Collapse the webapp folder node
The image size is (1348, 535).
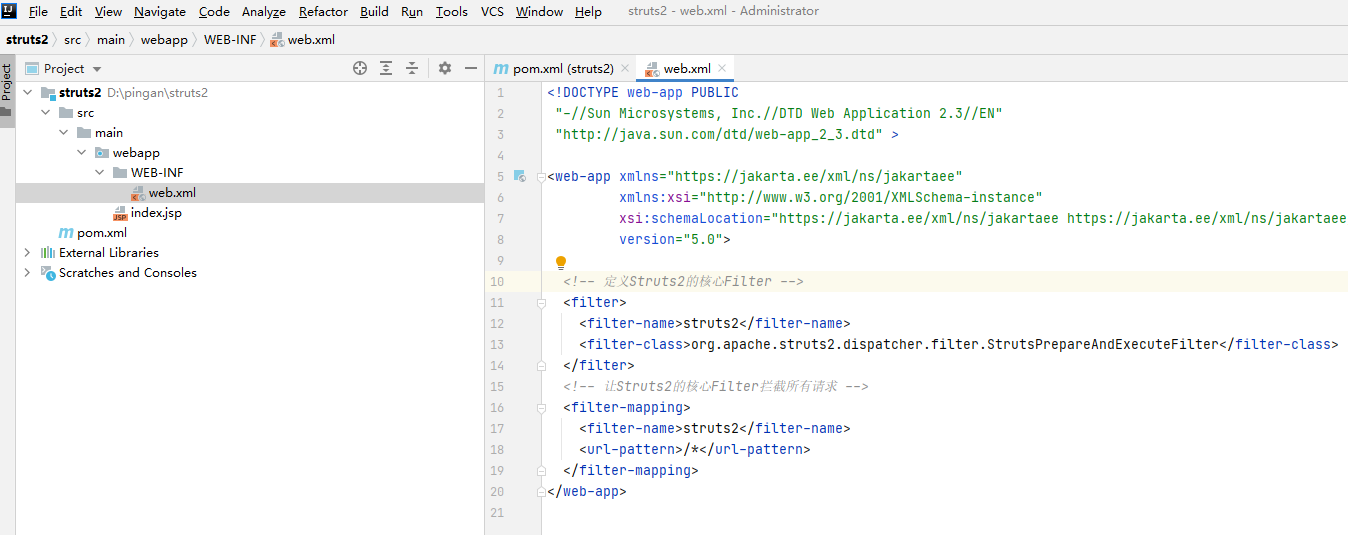click(82, 153)
